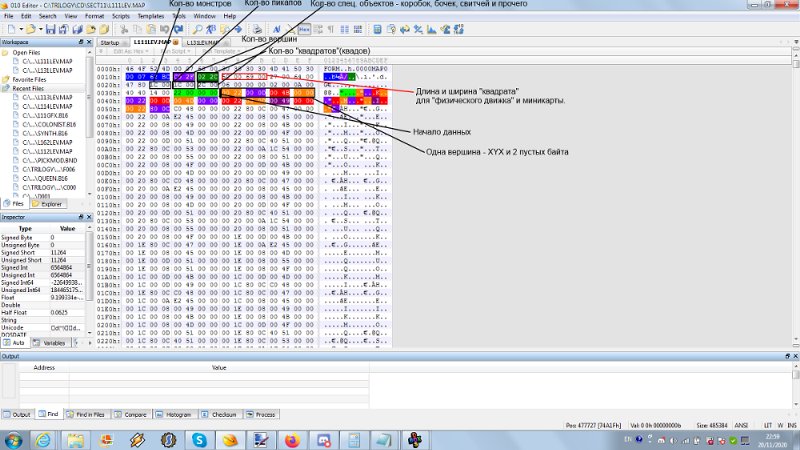
Task: Open Discord from the taskbar
Action: pos(323,440)
